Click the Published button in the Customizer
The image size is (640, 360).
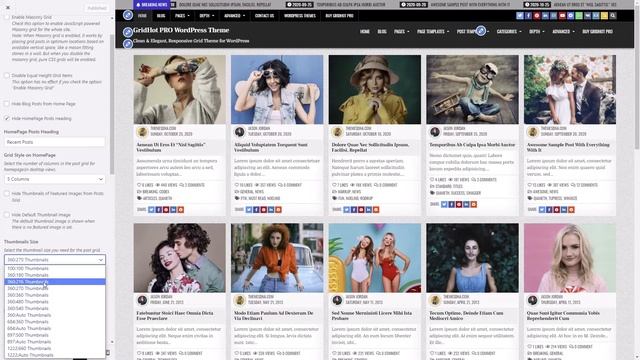[97, 8]
